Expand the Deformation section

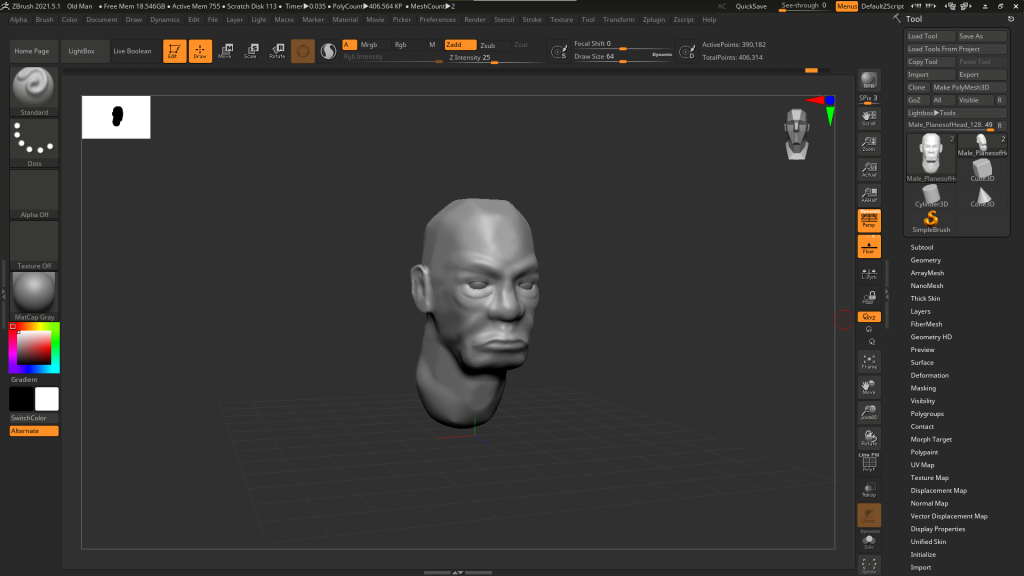[x=929, y=375]
